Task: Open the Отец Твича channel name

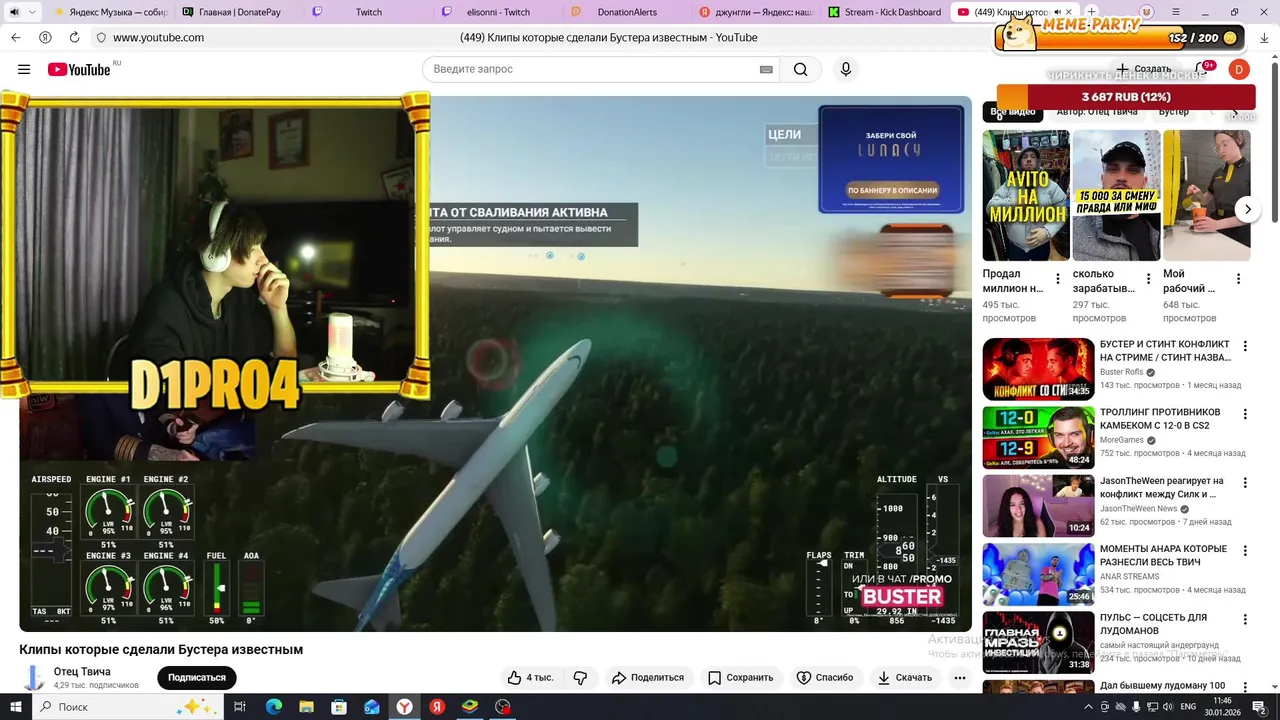Action: (x=82, y=672)
